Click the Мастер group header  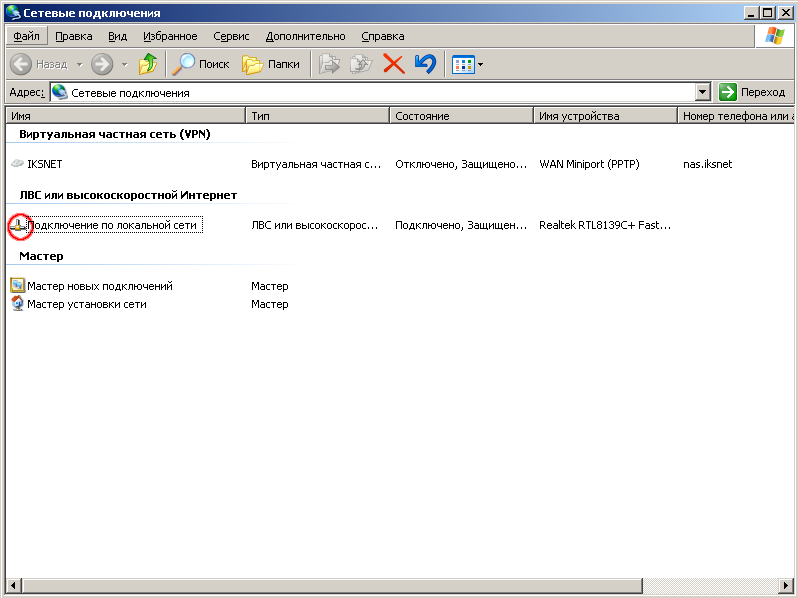click(x=41, y=256)
